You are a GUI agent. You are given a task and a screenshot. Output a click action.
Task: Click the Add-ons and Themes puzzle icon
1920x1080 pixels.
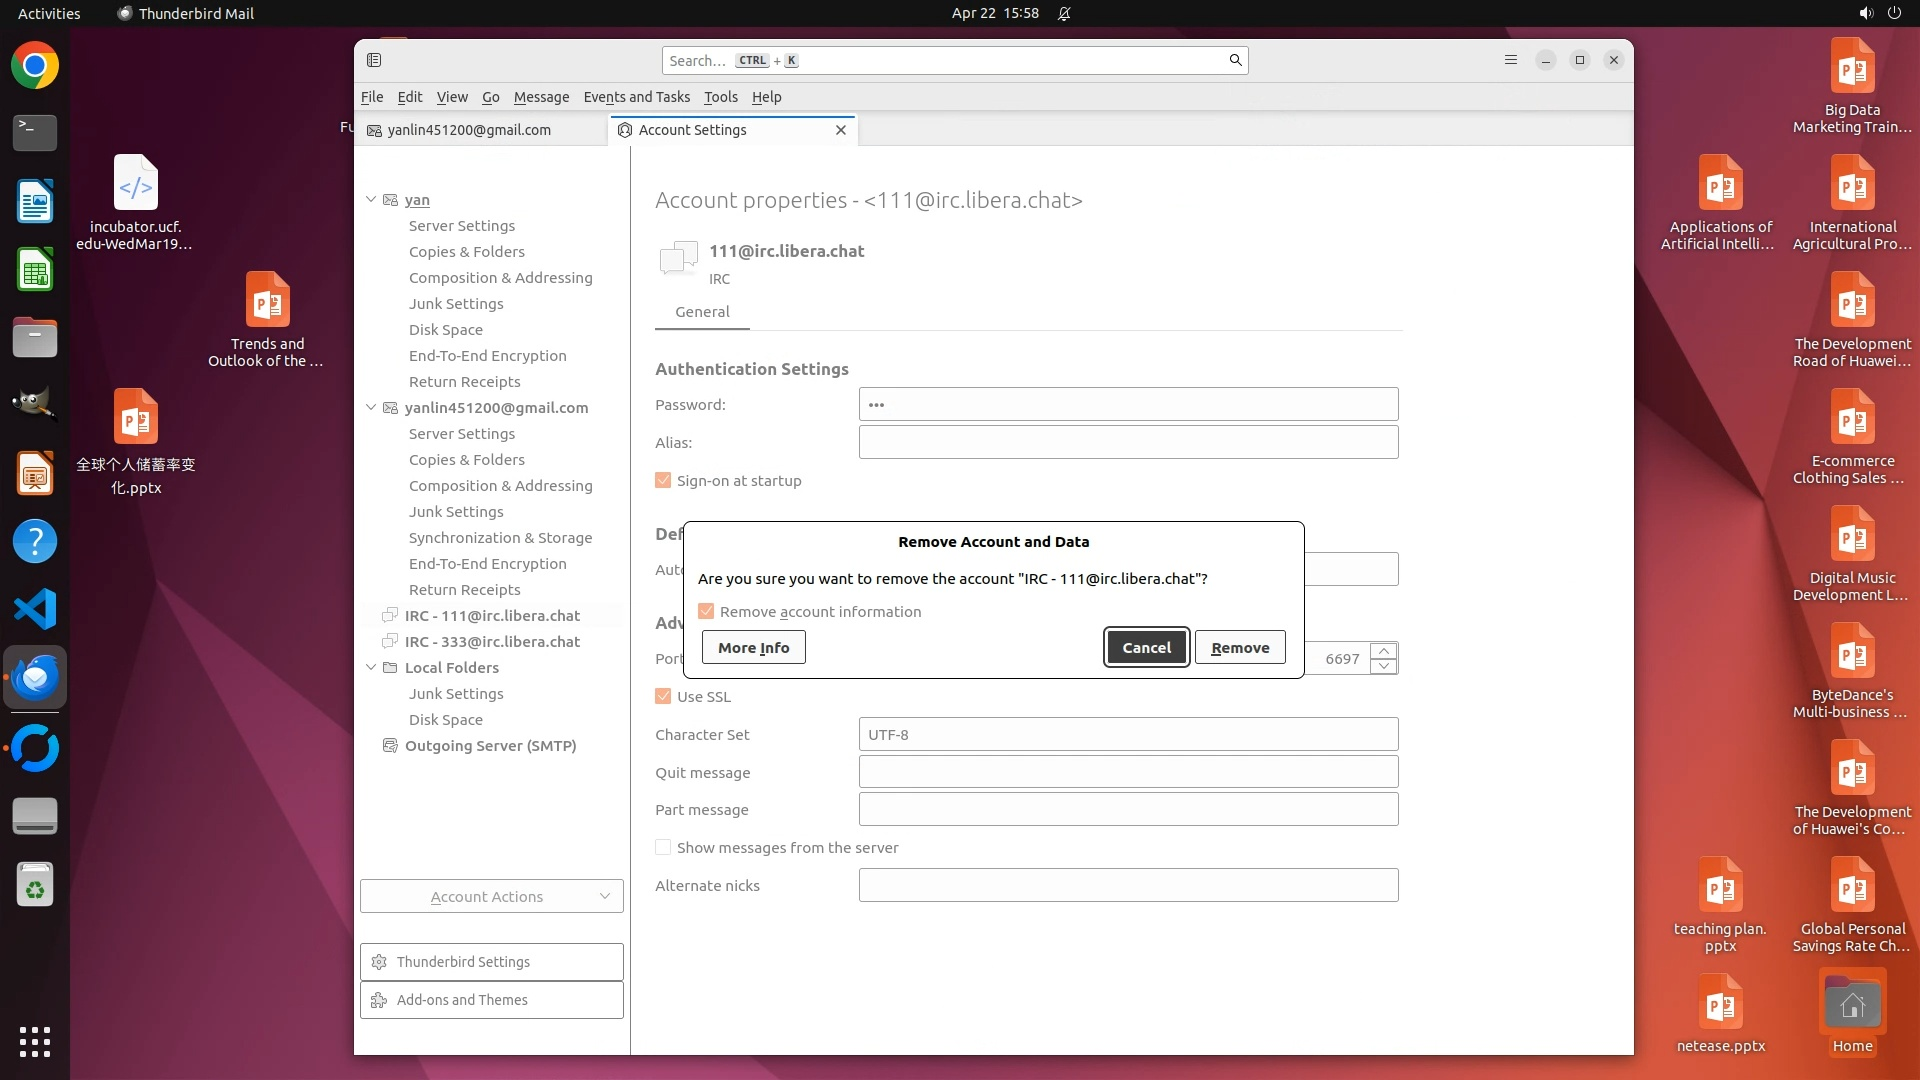pos(379,1000)
